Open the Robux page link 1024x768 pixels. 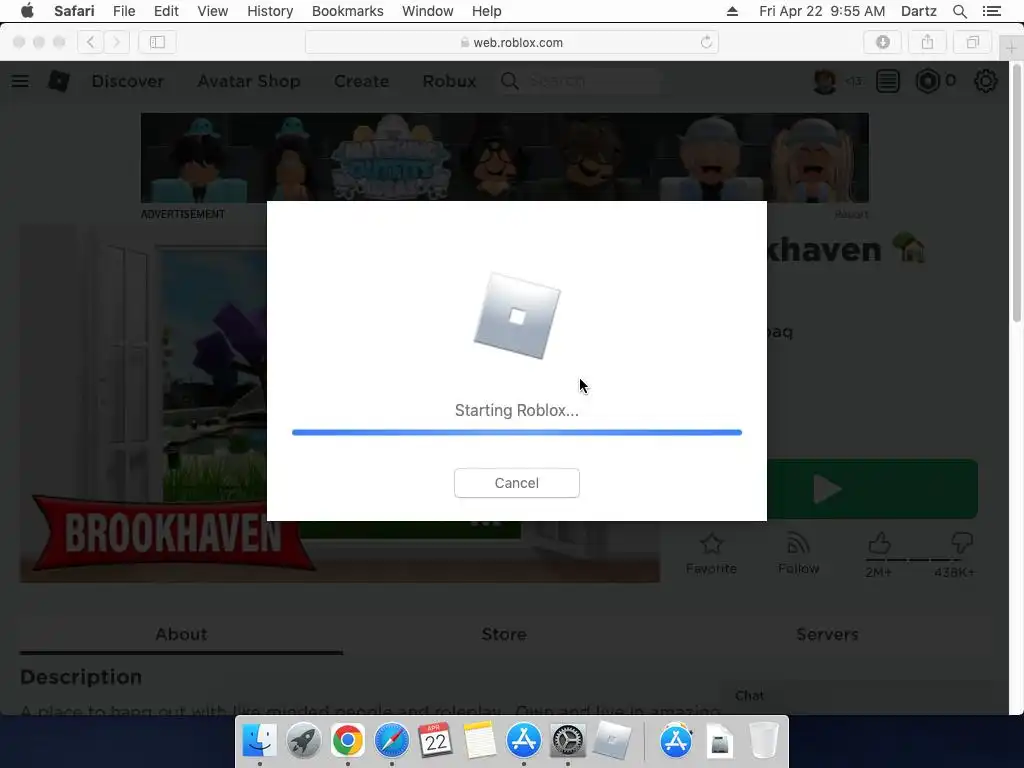449,81
